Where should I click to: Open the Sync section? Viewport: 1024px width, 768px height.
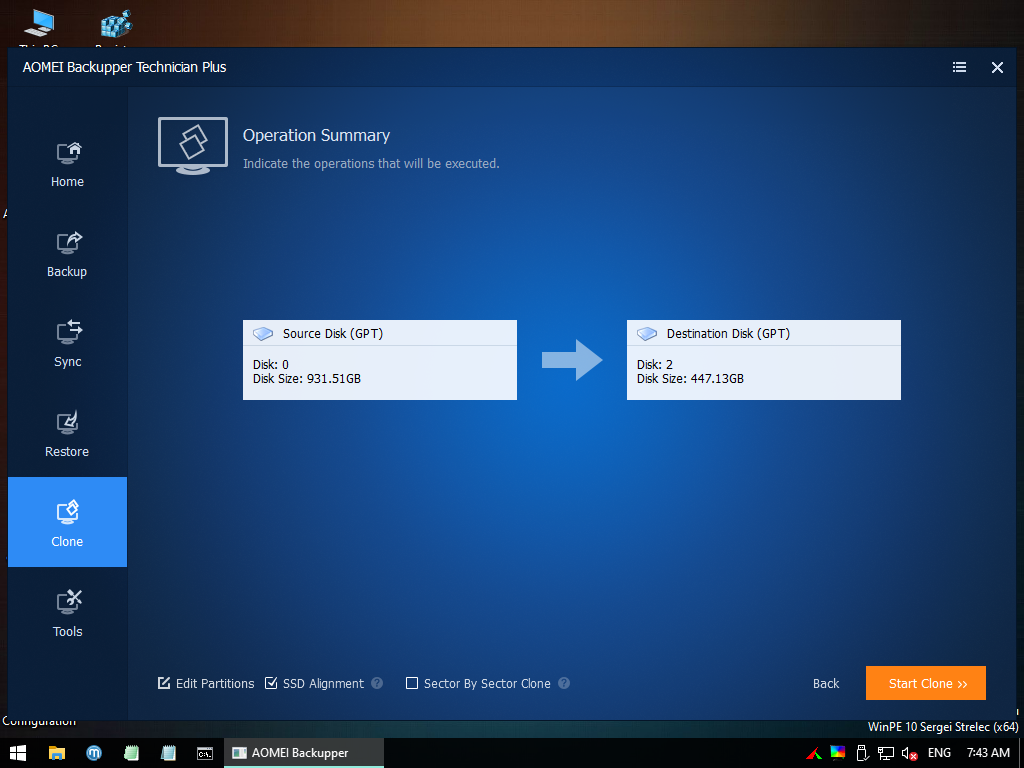click(67, 345)
